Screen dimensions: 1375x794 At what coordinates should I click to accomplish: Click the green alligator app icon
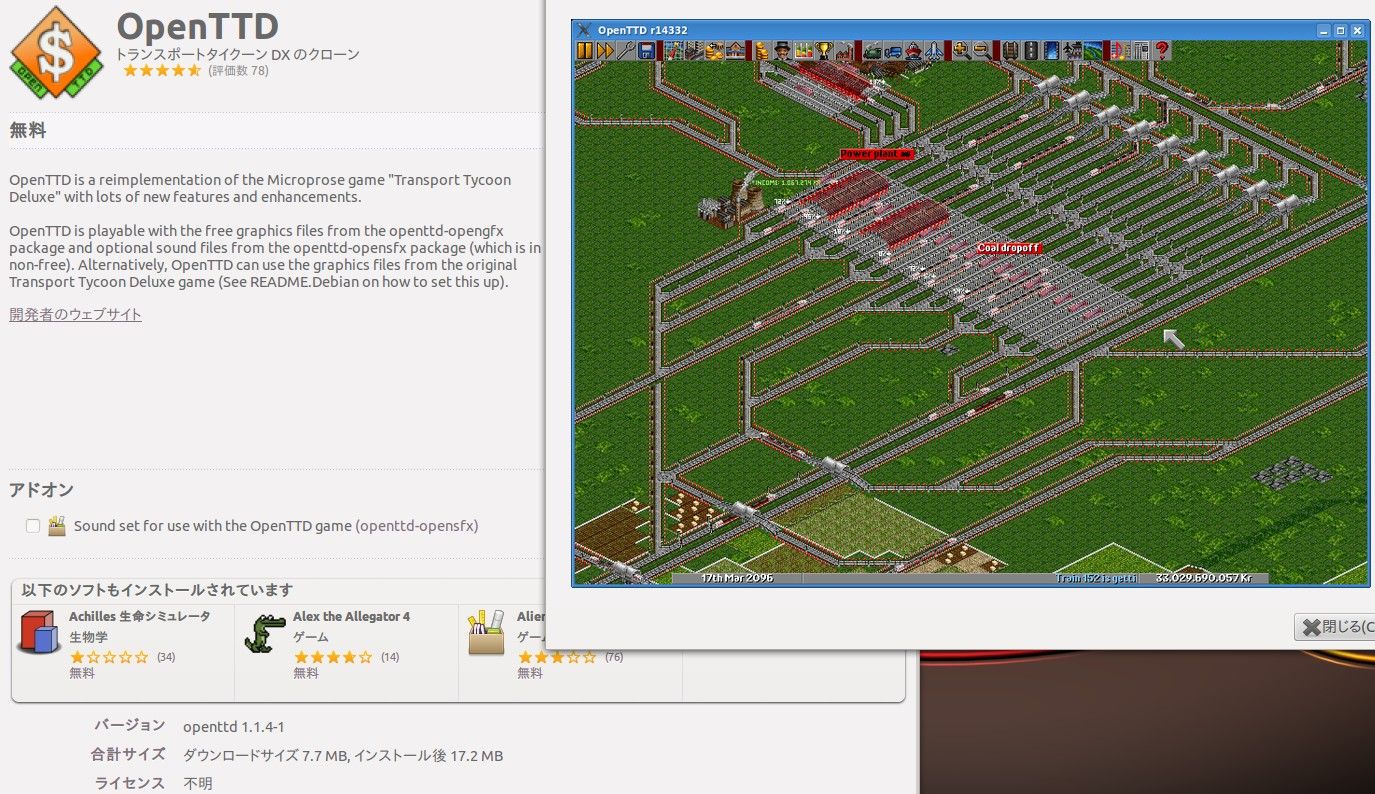tap(265, 633)
